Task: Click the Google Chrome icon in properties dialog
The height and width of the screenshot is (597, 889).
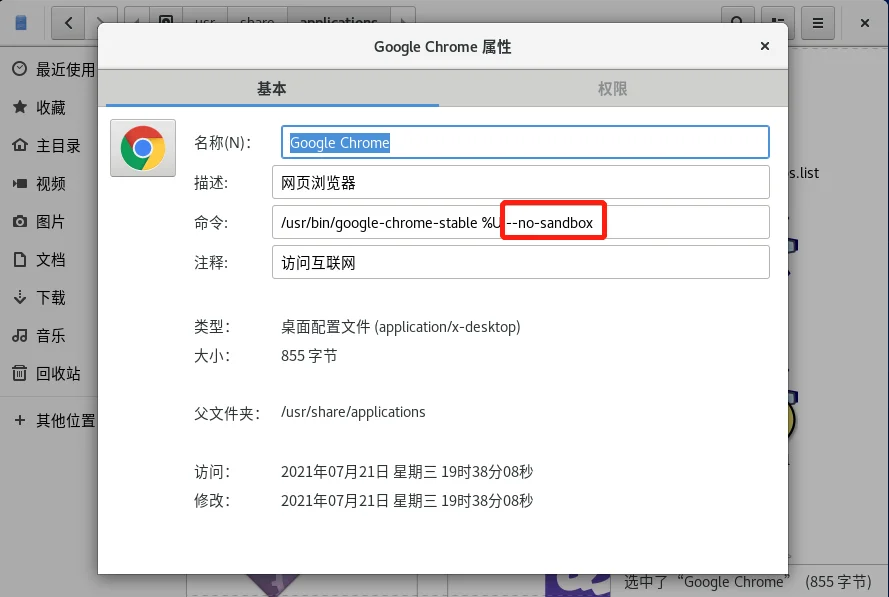Action: [143, 148]
